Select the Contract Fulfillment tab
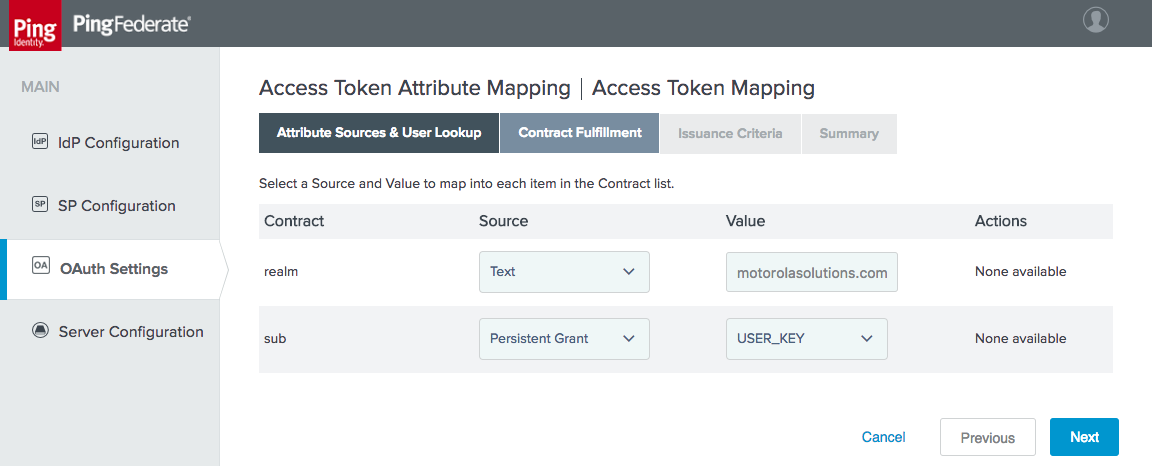The width and height of the screenshot is (1152, 466). click(x=580, y=133)
